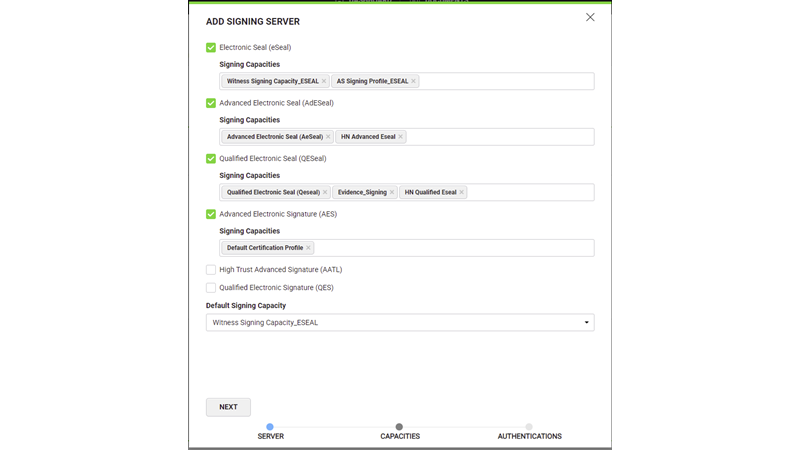This screenshot has height=450, width=800.
Task: Select Default Certification Profile tag text
Action: click(x=265, y=248)
